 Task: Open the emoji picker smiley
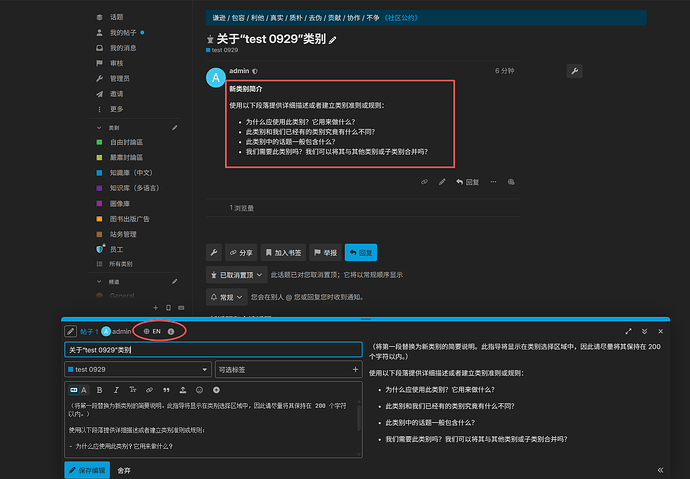[199, 390]
